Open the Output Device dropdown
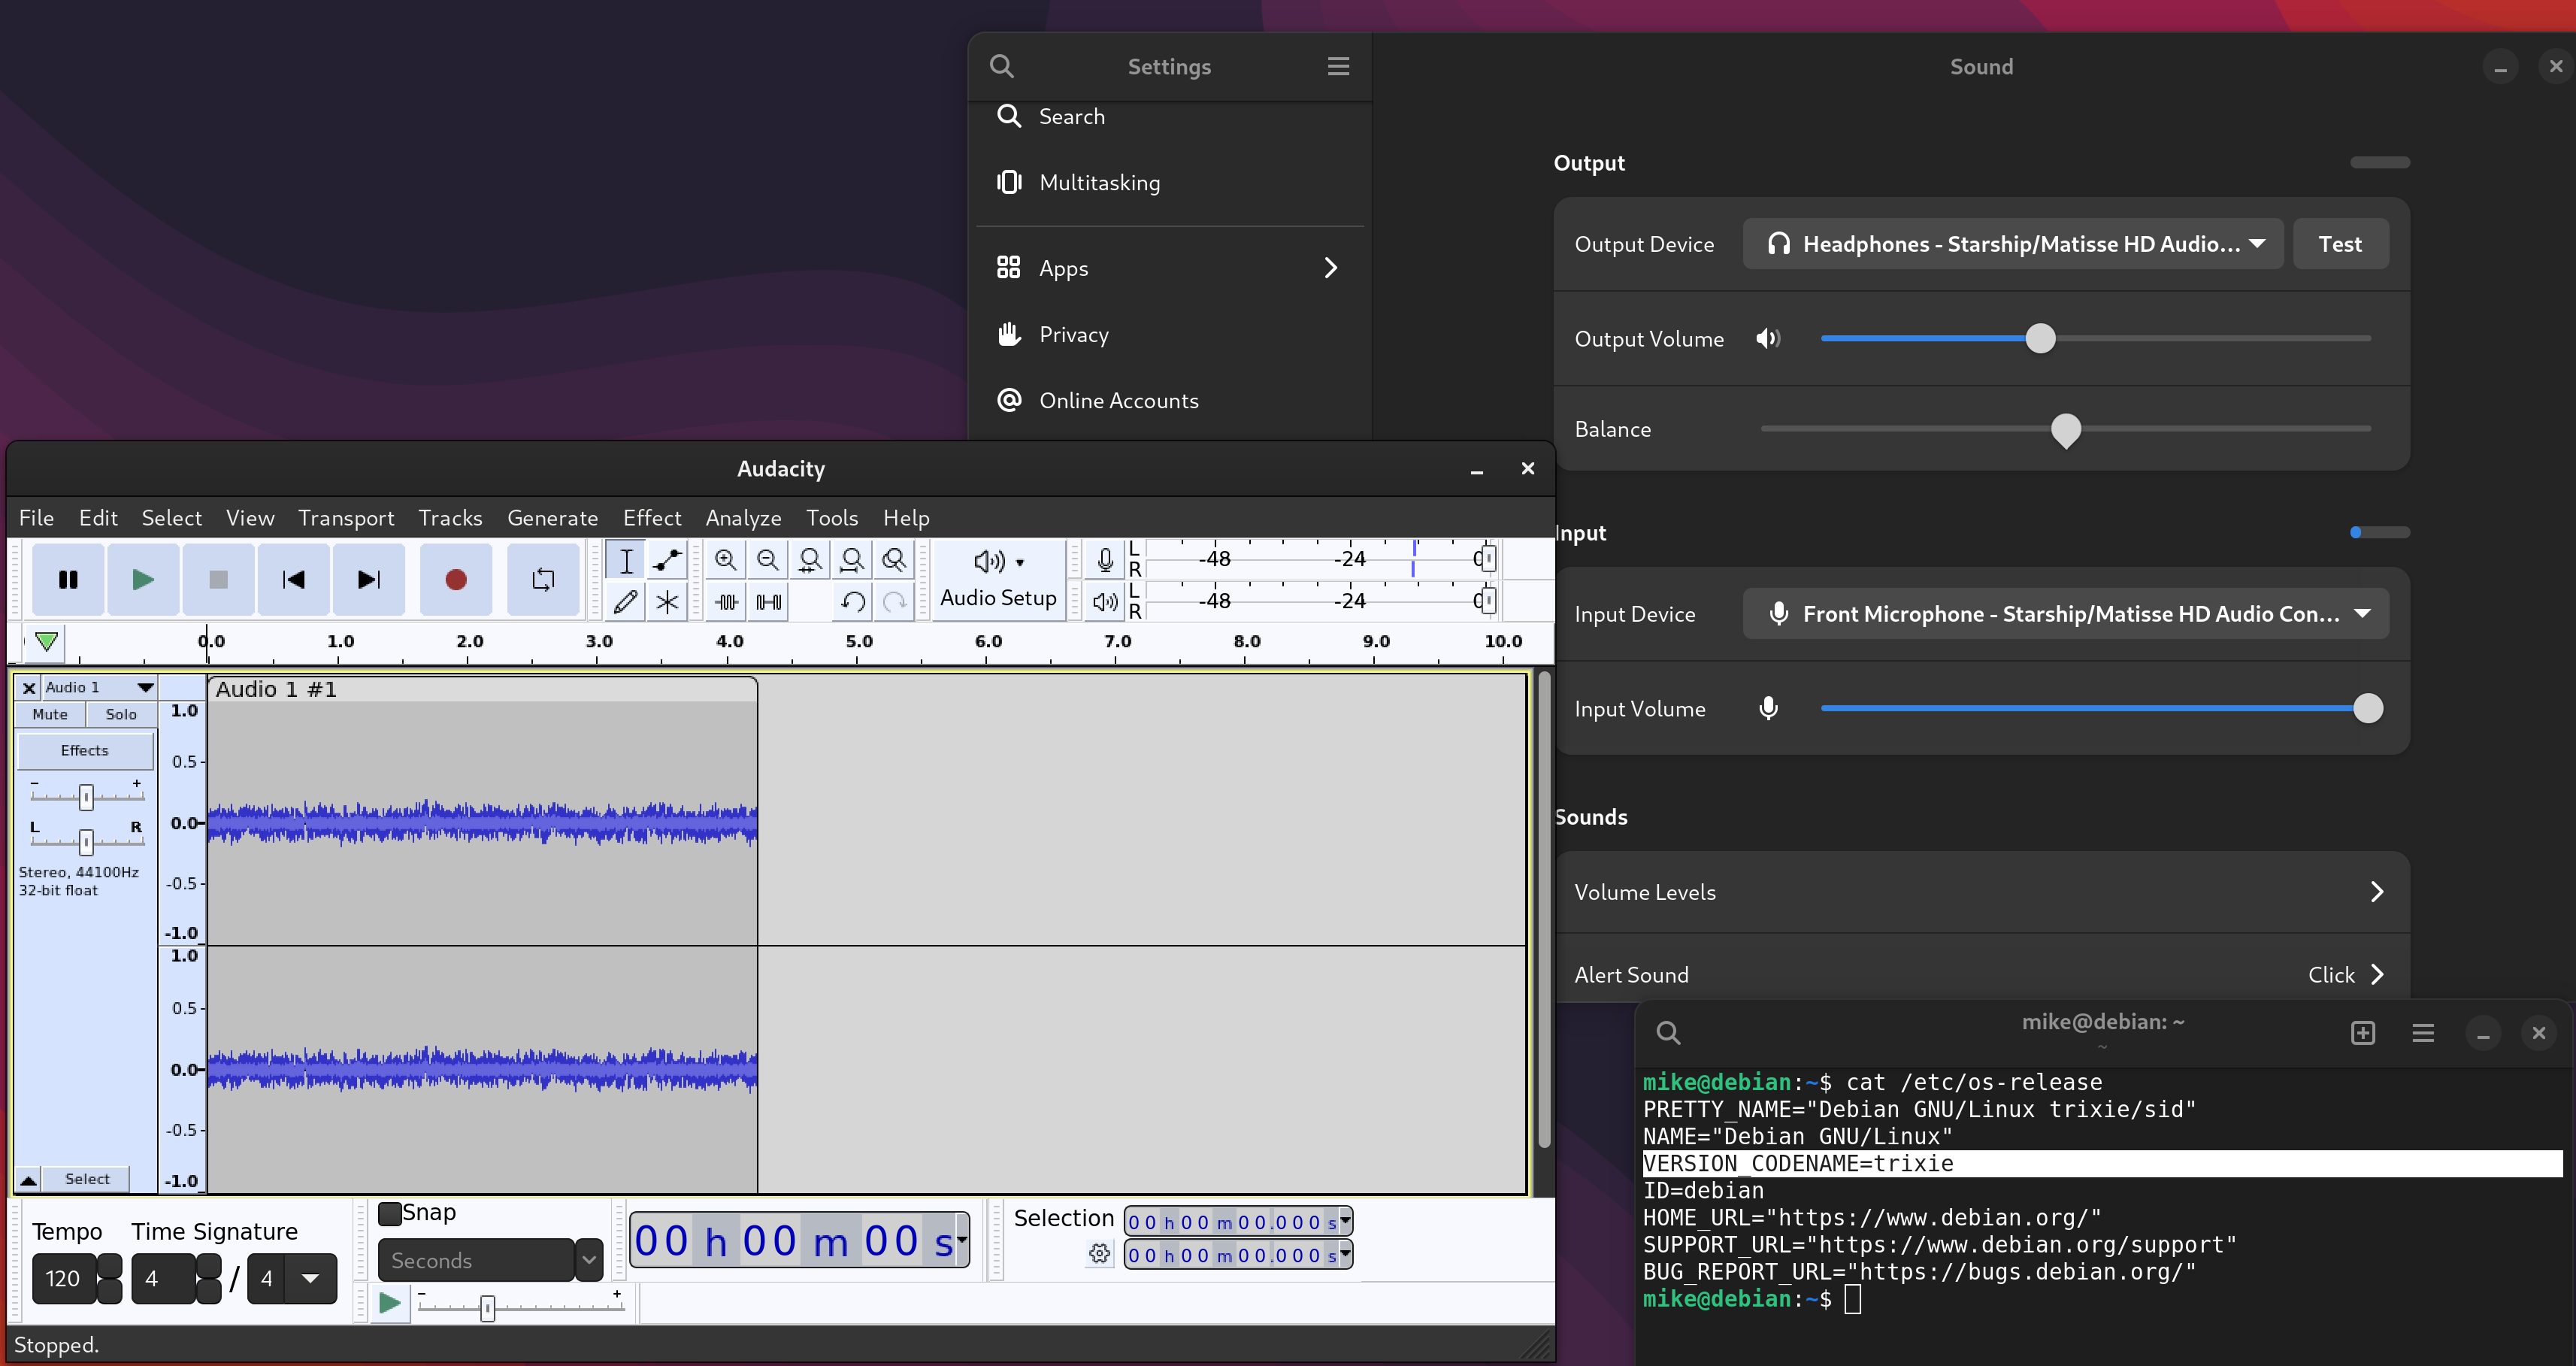 pyautogui.click(x=2013, y=244)
